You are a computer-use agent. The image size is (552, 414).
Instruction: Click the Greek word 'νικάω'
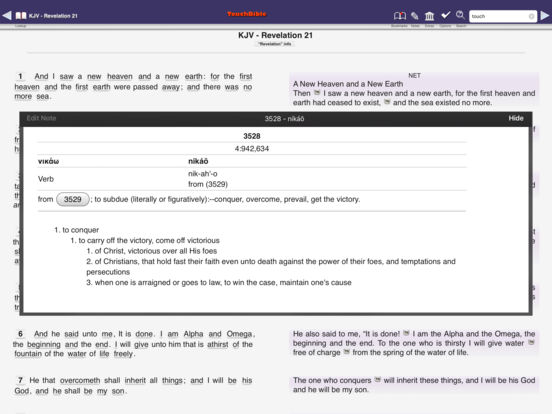pyautogui.click(x=49, y=161)
